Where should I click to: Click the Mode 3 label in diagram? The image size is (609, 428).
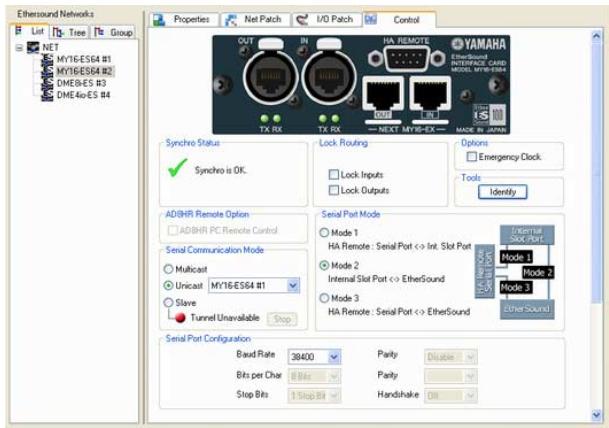(x=516, y=288)
